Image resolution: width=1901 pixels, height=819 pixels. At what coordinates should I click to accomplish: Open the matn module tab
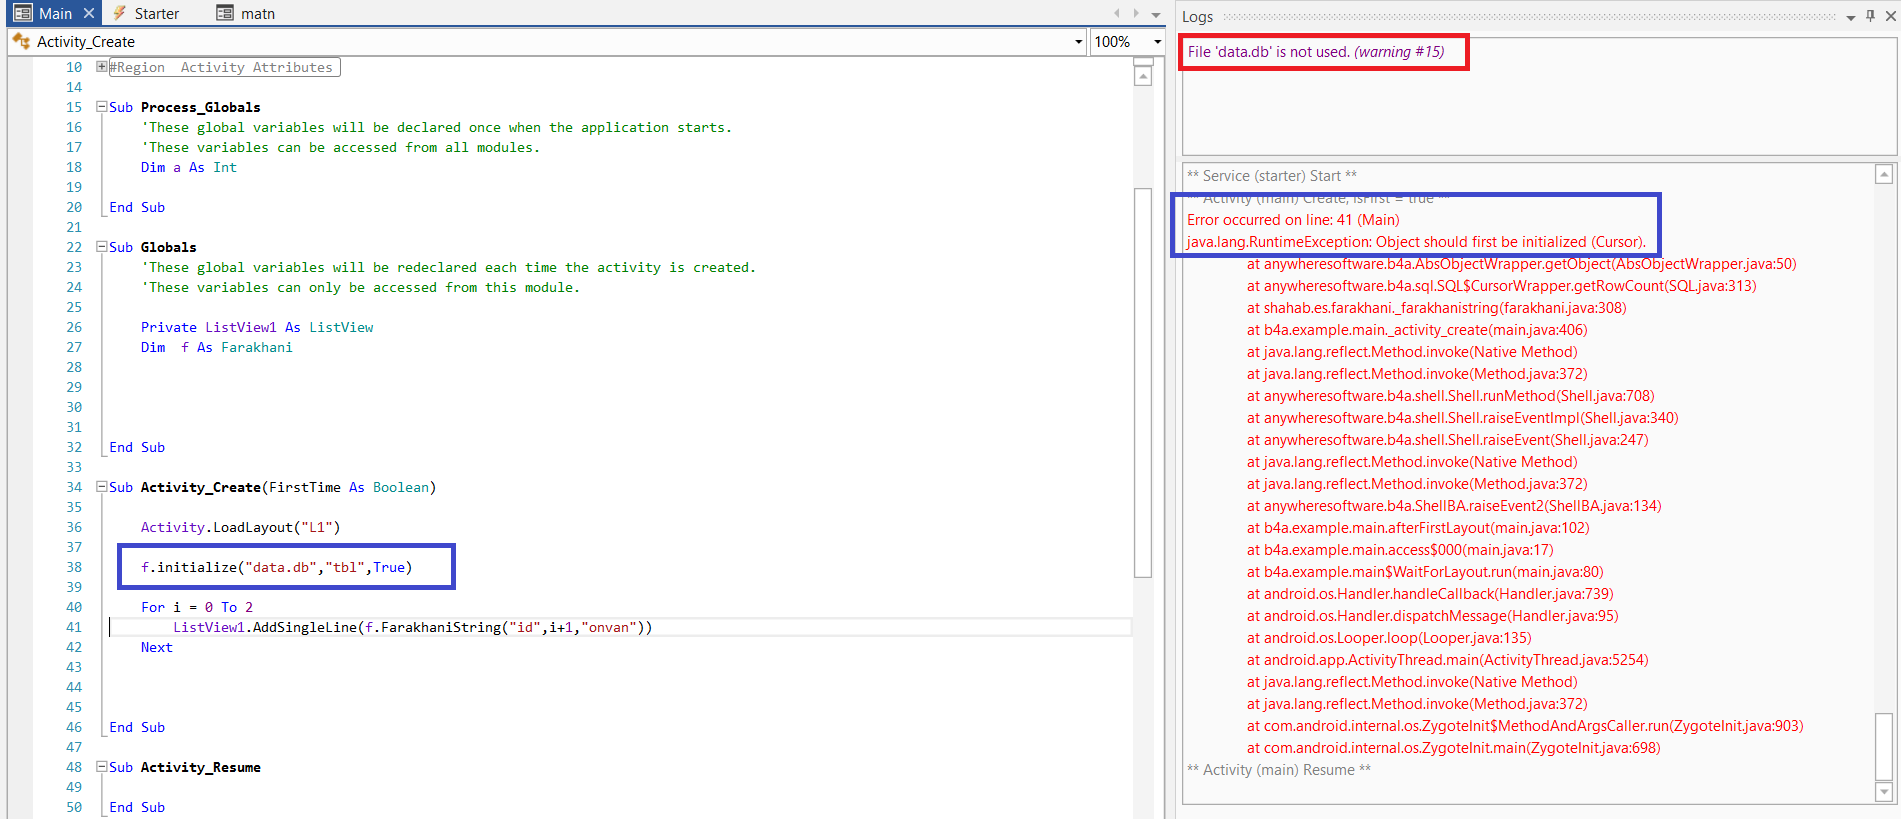[x=257, y=14]
